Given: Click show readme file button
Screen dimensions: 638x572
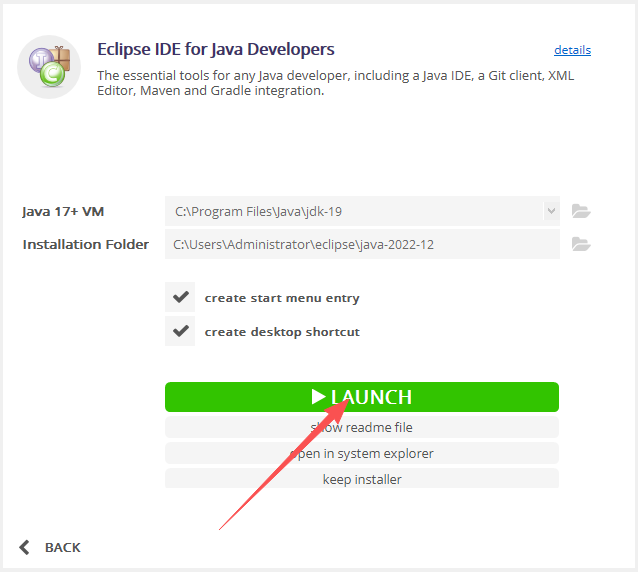Looking at the screenshot, I should (362, 427).
